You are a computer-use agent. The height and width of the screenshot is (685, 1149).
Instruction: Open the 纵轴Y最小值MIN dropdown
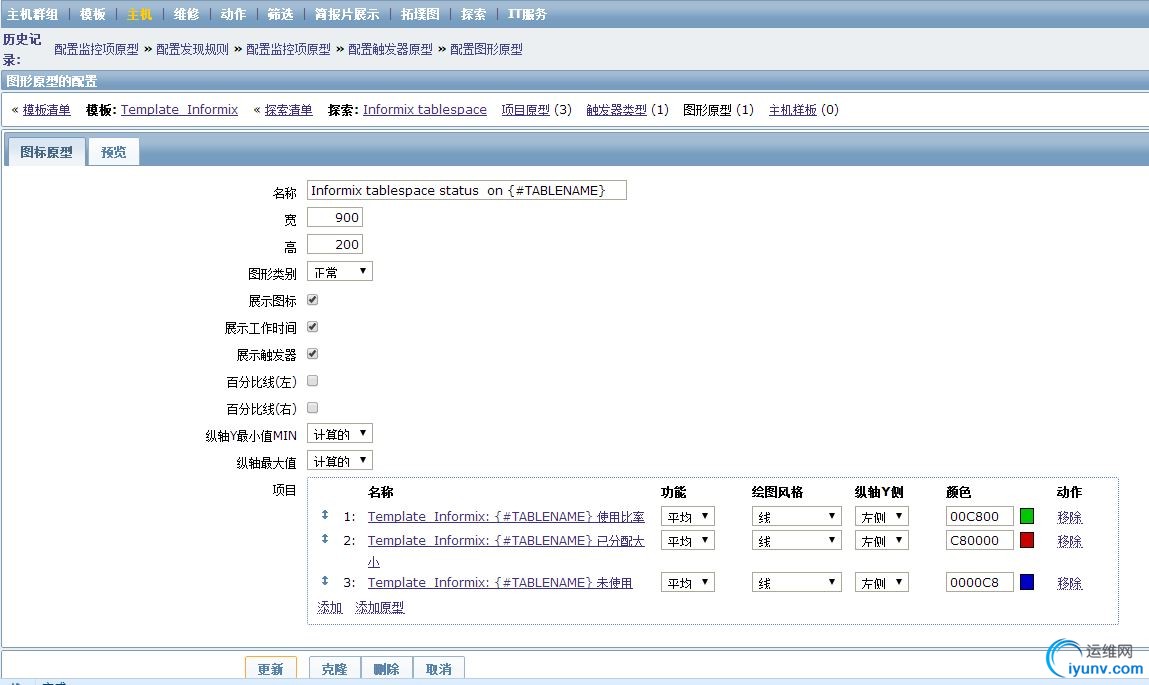click(340, 434)
